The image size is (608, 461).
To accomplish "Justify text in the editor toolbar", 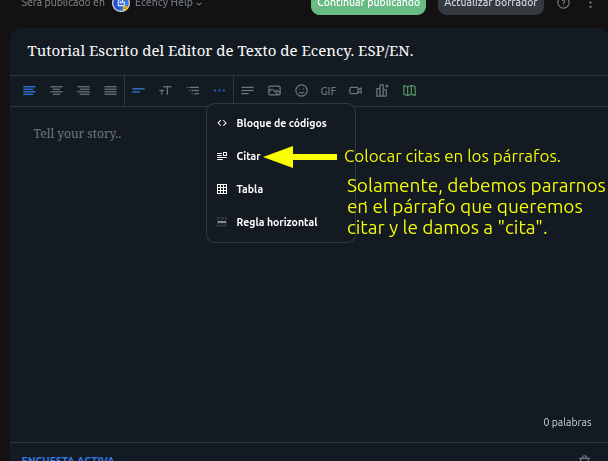I will tap(111, 91).
